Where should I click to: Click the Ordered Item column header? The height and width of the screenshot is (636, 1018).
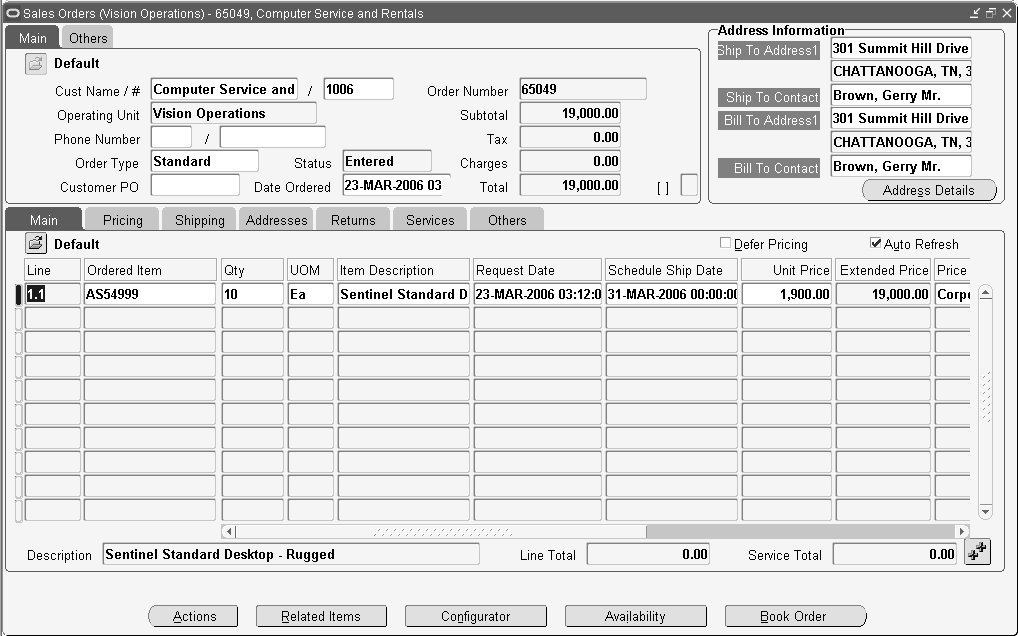click(150, 270)
